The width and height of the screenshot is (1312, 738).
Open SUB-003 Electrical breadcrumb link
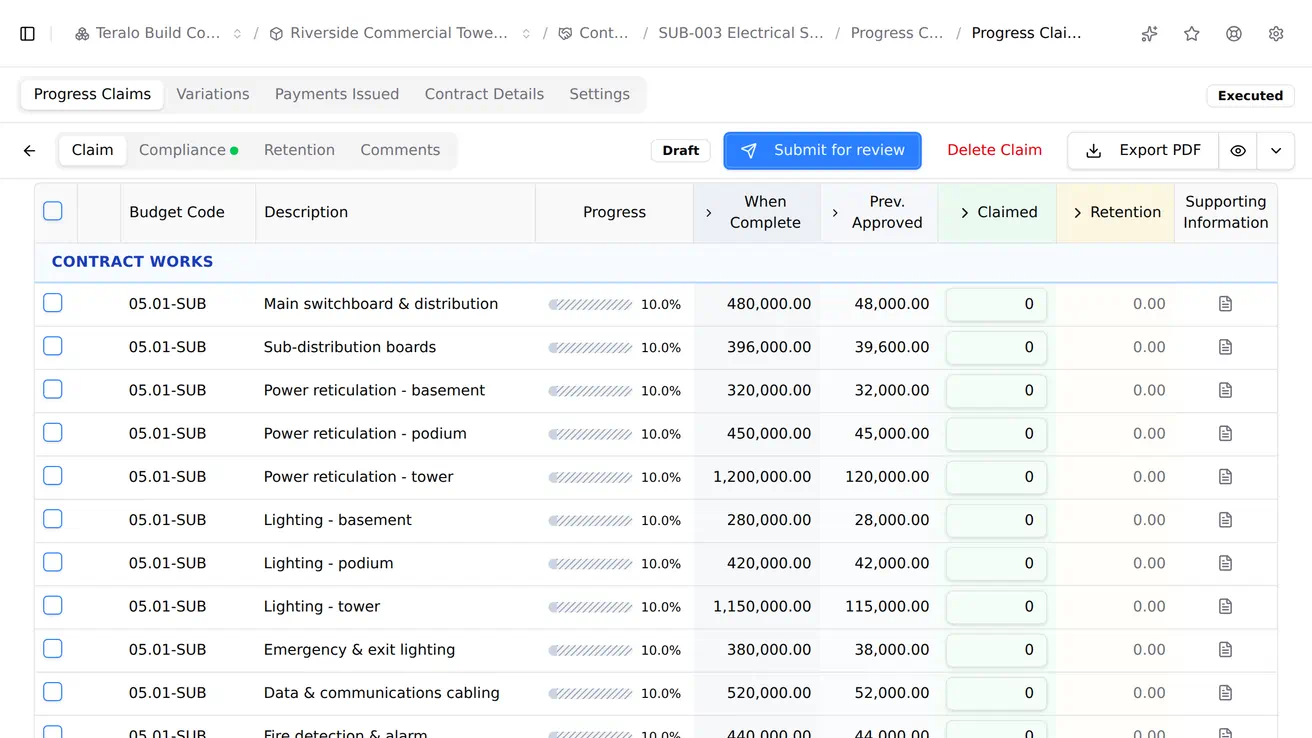point(741,34)
